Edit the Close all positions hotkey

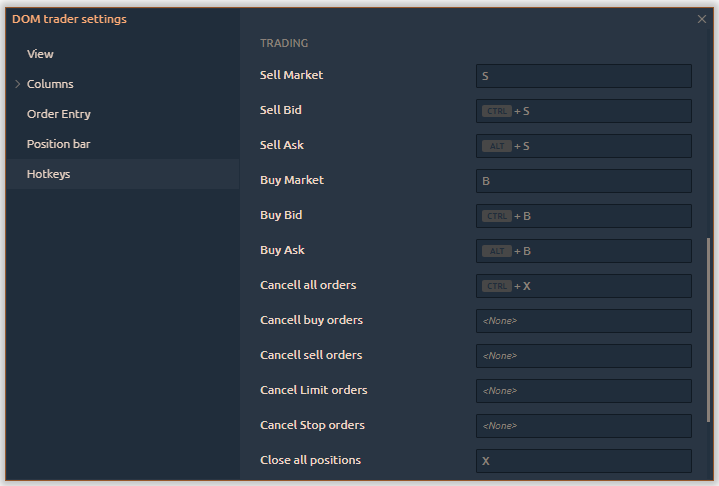[583, 461]
